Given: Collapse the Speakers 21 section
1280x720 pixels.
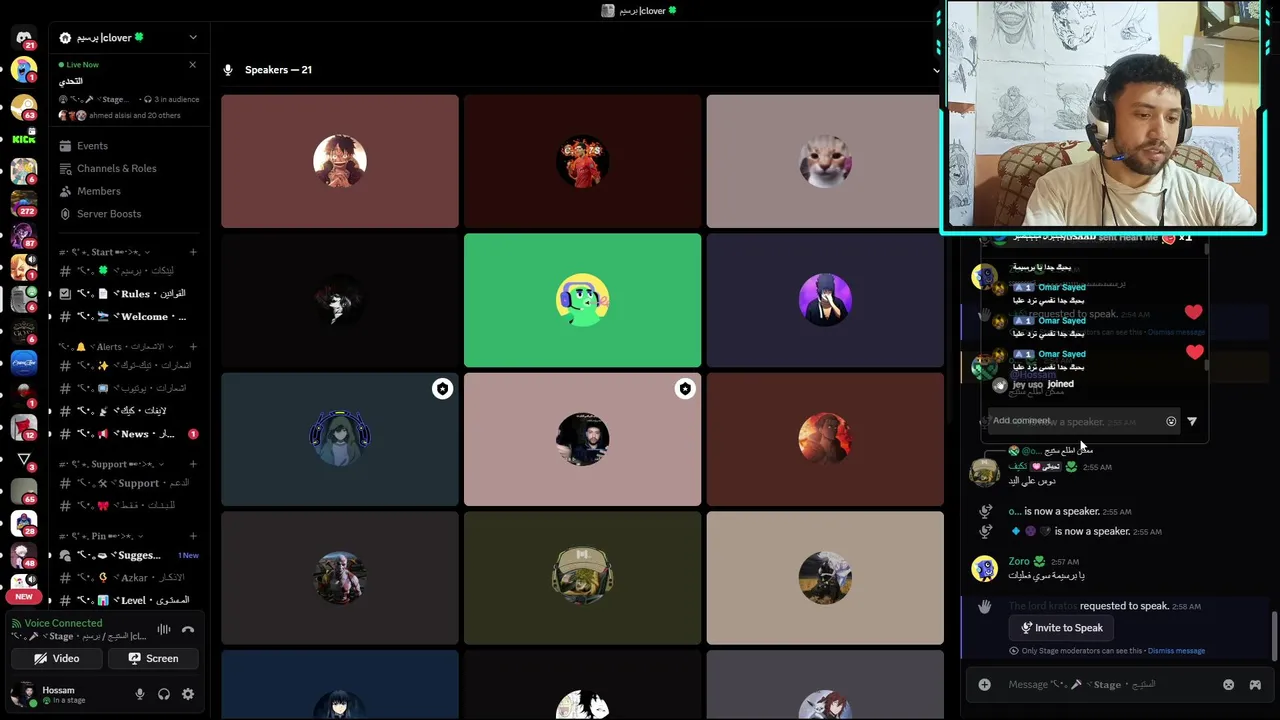Looking at the screenshot, I should (x=936, y=70).
